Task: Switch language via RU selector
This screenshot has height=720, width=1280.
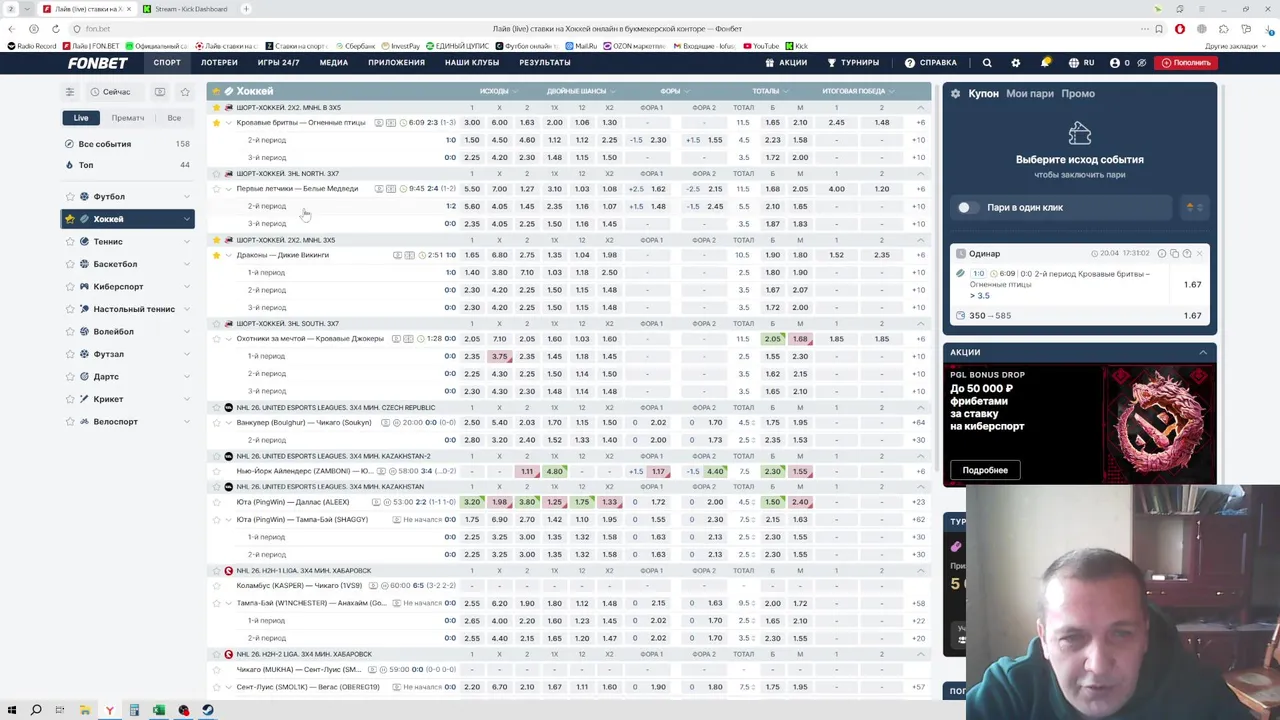Action: pyautogui.click(x=1082, y=62)
